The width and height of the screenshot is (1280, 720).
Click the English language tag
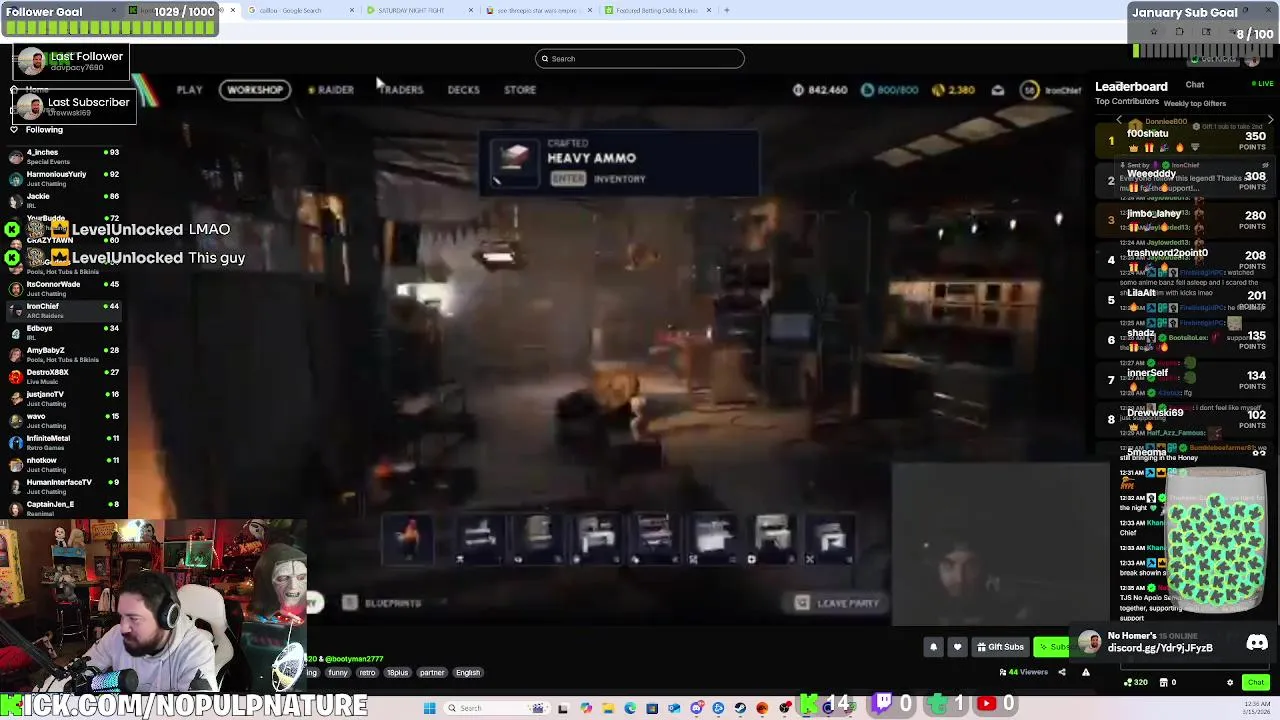[x=468, y=673]
